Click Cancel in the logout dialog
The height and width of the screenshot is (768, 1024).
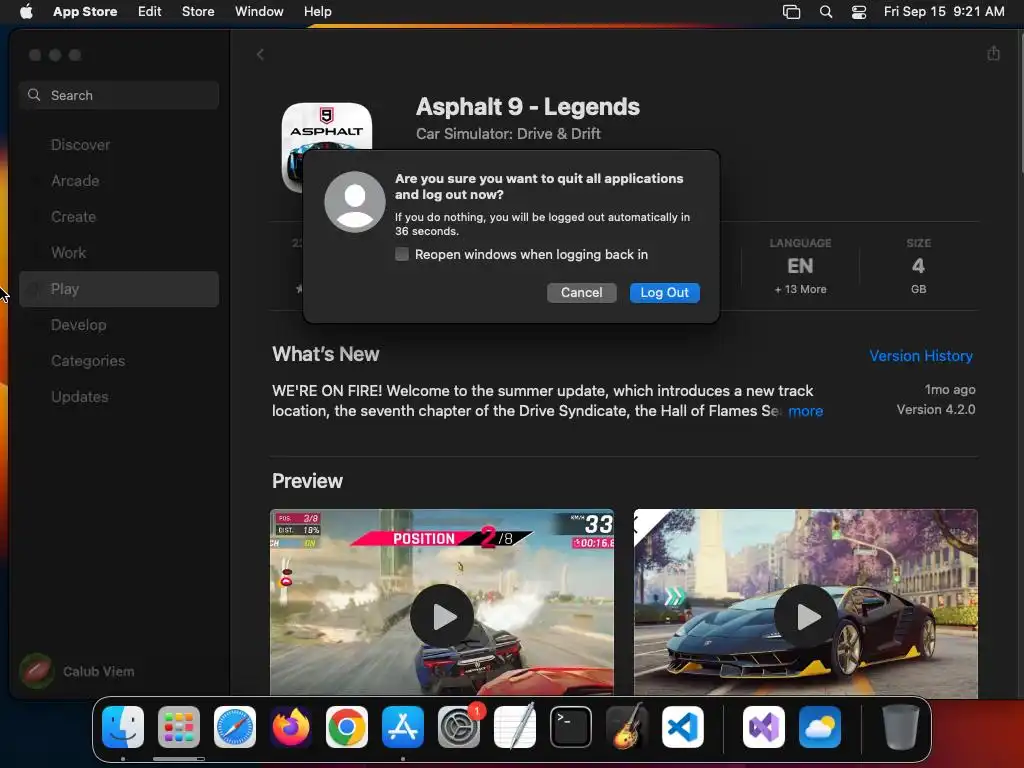click(581, 293)
